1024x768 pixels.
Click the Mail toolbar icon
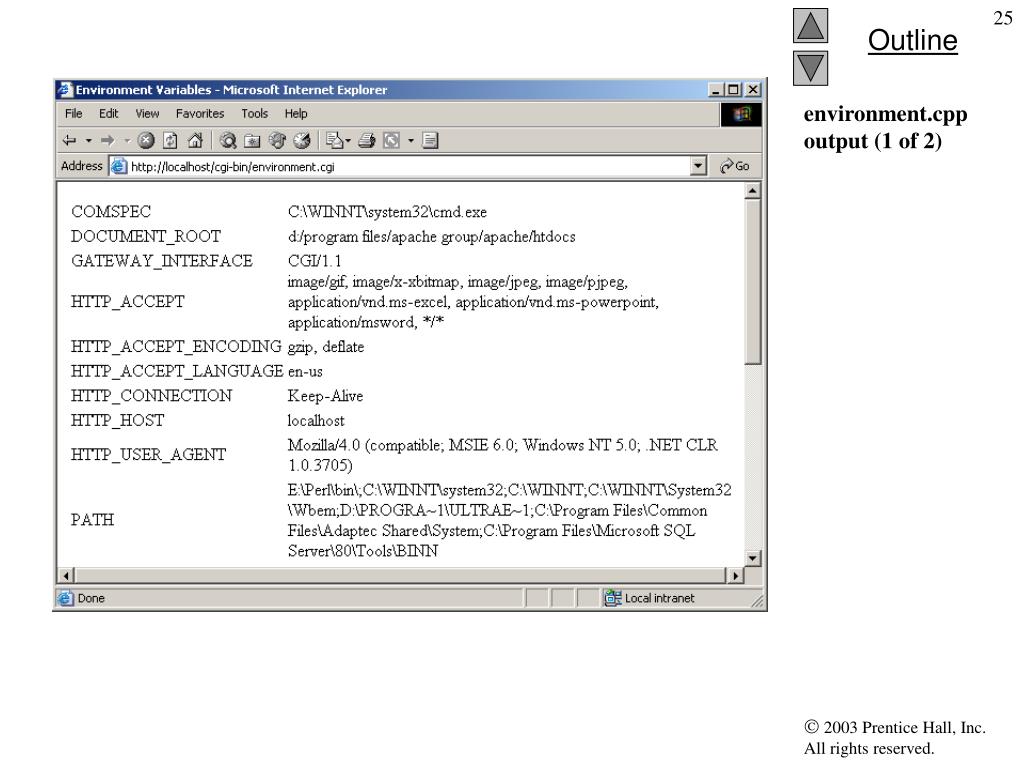334,140
